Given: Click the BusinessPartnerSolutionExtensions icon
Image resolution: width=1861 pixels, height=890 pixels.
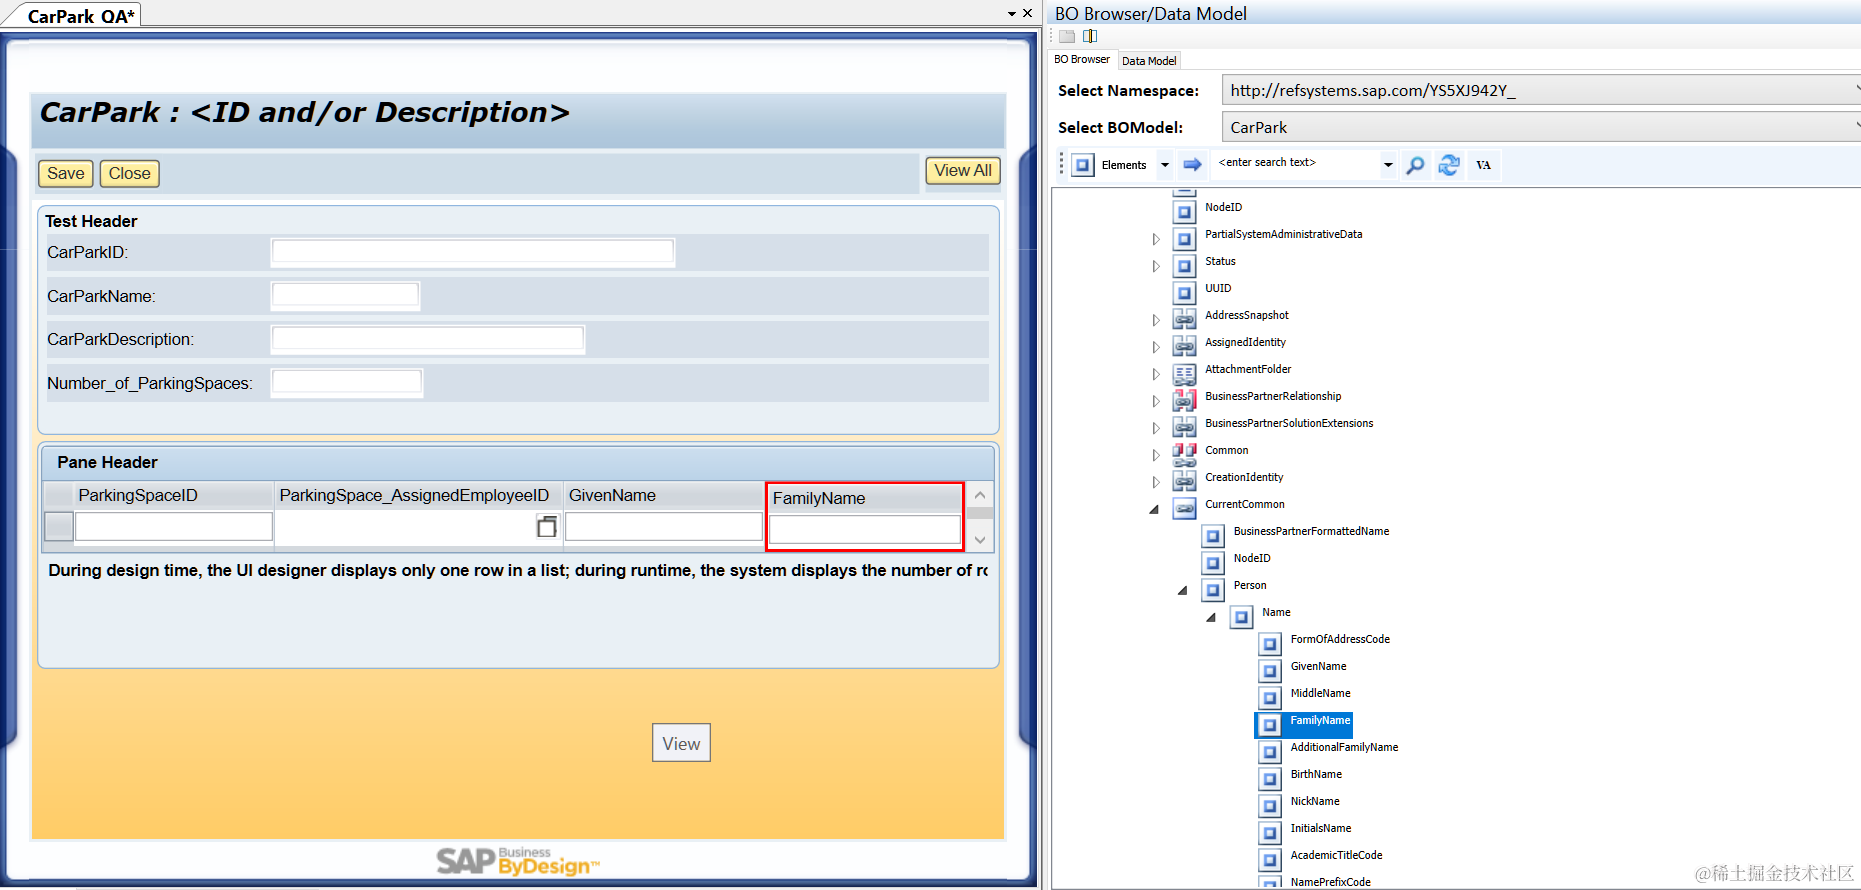Looking at the screenshot, I should 1185,428.
